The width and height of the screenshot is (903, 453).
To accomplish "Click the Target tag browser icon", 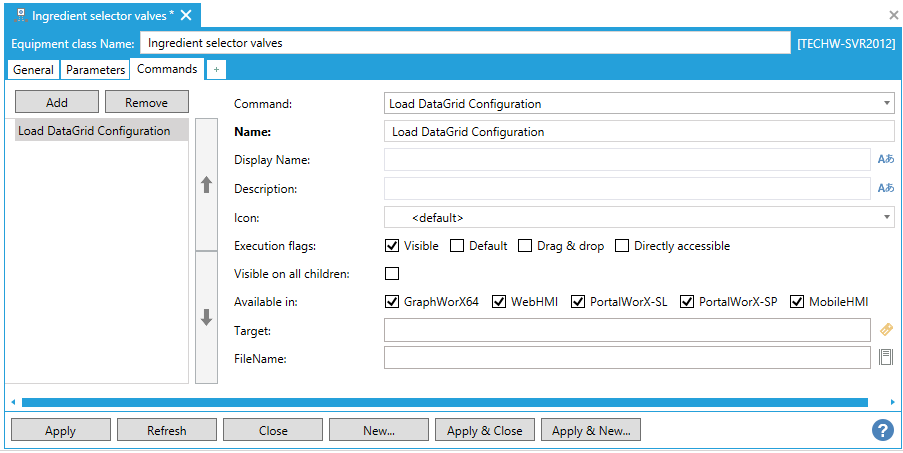I will click(885, 329).
